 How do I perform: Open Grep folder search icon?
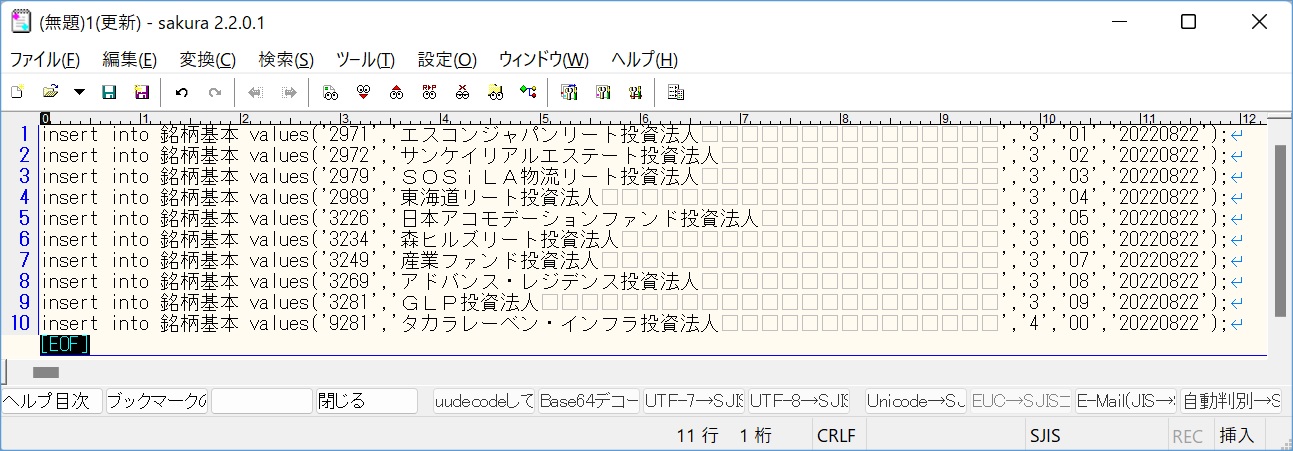pyautogui.click(x=495, y=92)
